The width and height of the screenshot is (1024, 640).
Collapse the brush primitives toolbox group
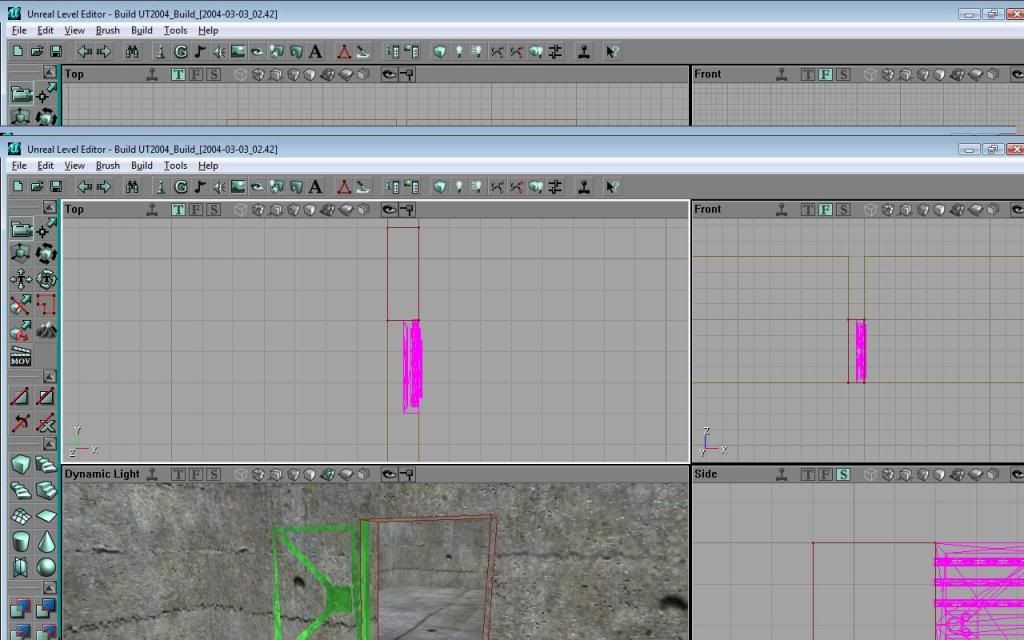click(x=48, y=443)
